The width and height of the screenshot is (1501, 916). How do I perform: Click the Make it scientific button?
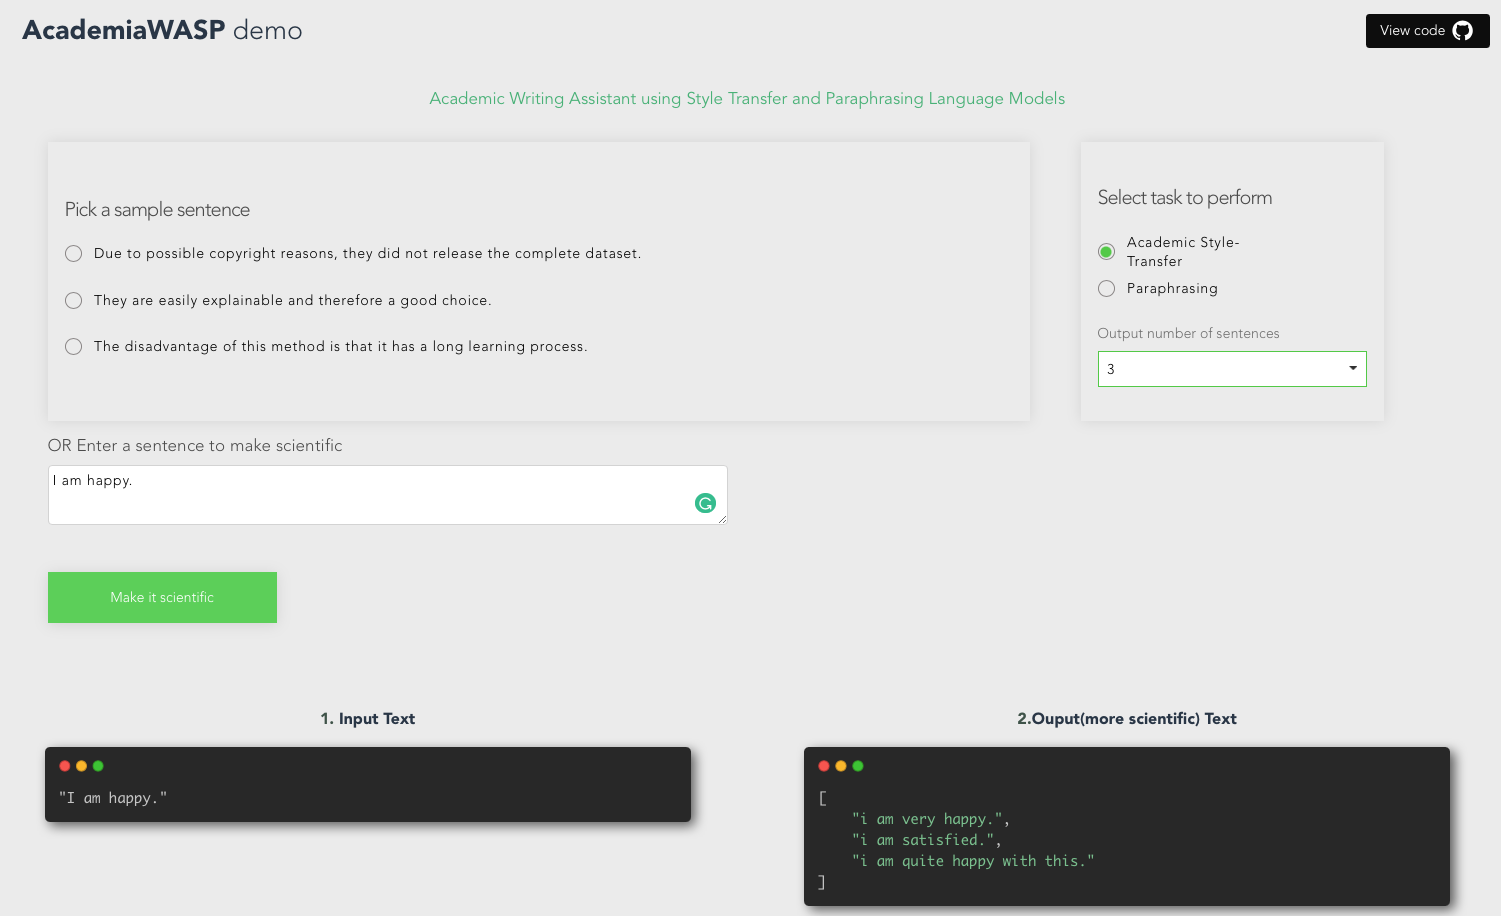coord(162,597)
